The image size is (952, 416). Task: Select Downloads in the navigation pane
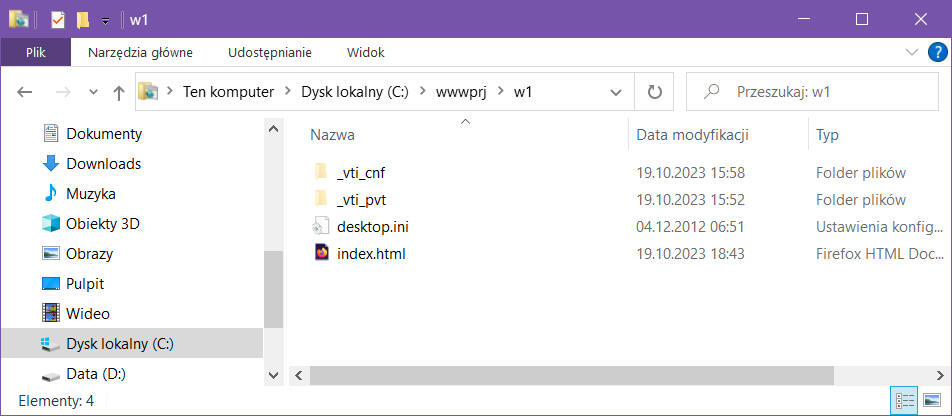pos(103,164)
